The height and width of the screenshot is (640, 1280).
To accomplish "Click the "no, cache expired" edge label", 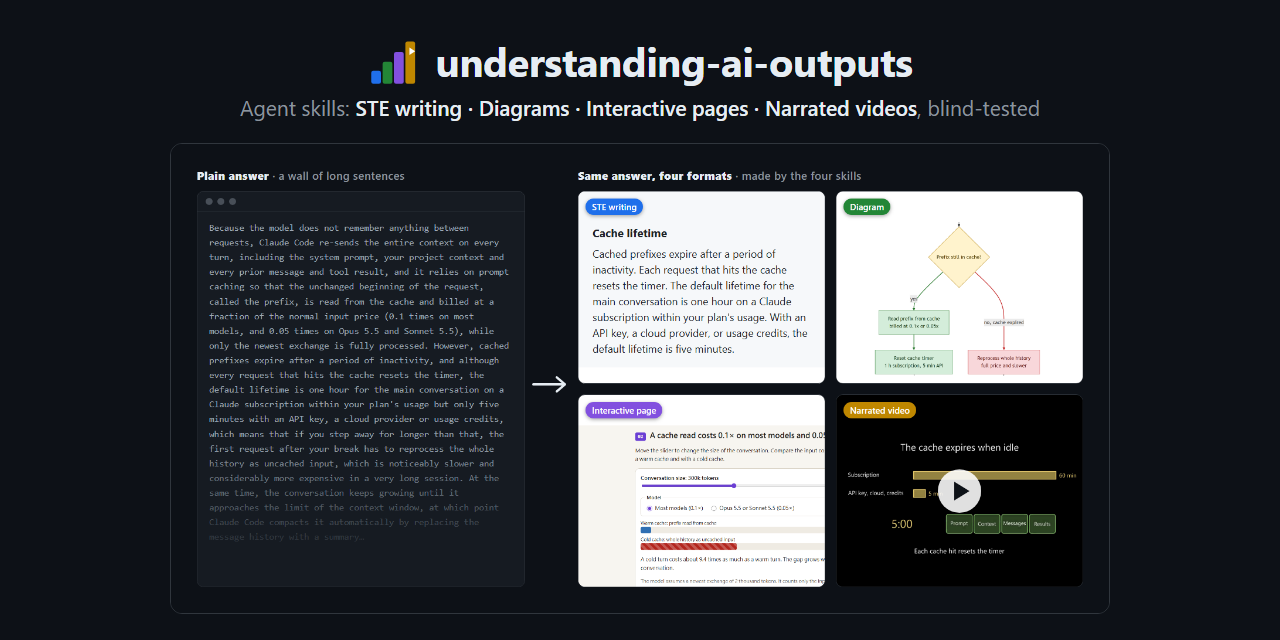I will click(x=1004, y=322).
